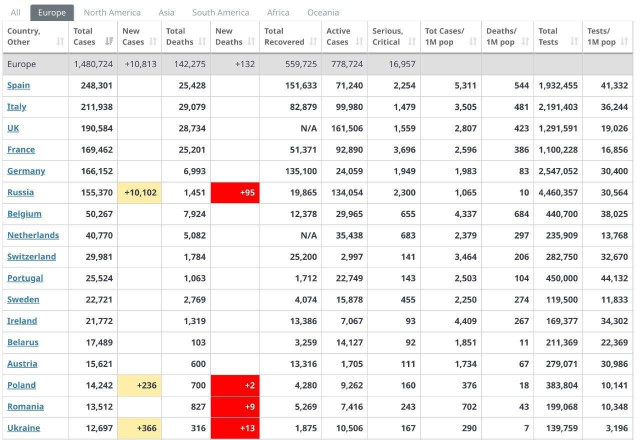Click Active Cases column sort arrows
Image resolution: width=640 pixels, height=440 pixels.
click(x=362, y=42)
